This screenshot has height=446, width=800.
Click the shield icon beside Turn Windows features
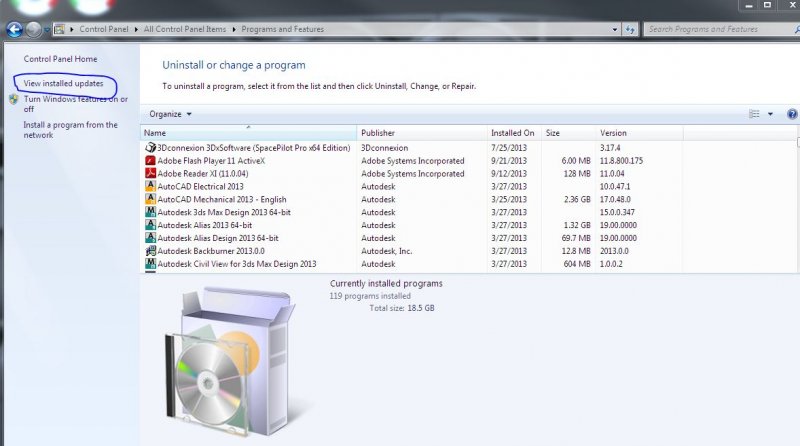pos(14,100)
